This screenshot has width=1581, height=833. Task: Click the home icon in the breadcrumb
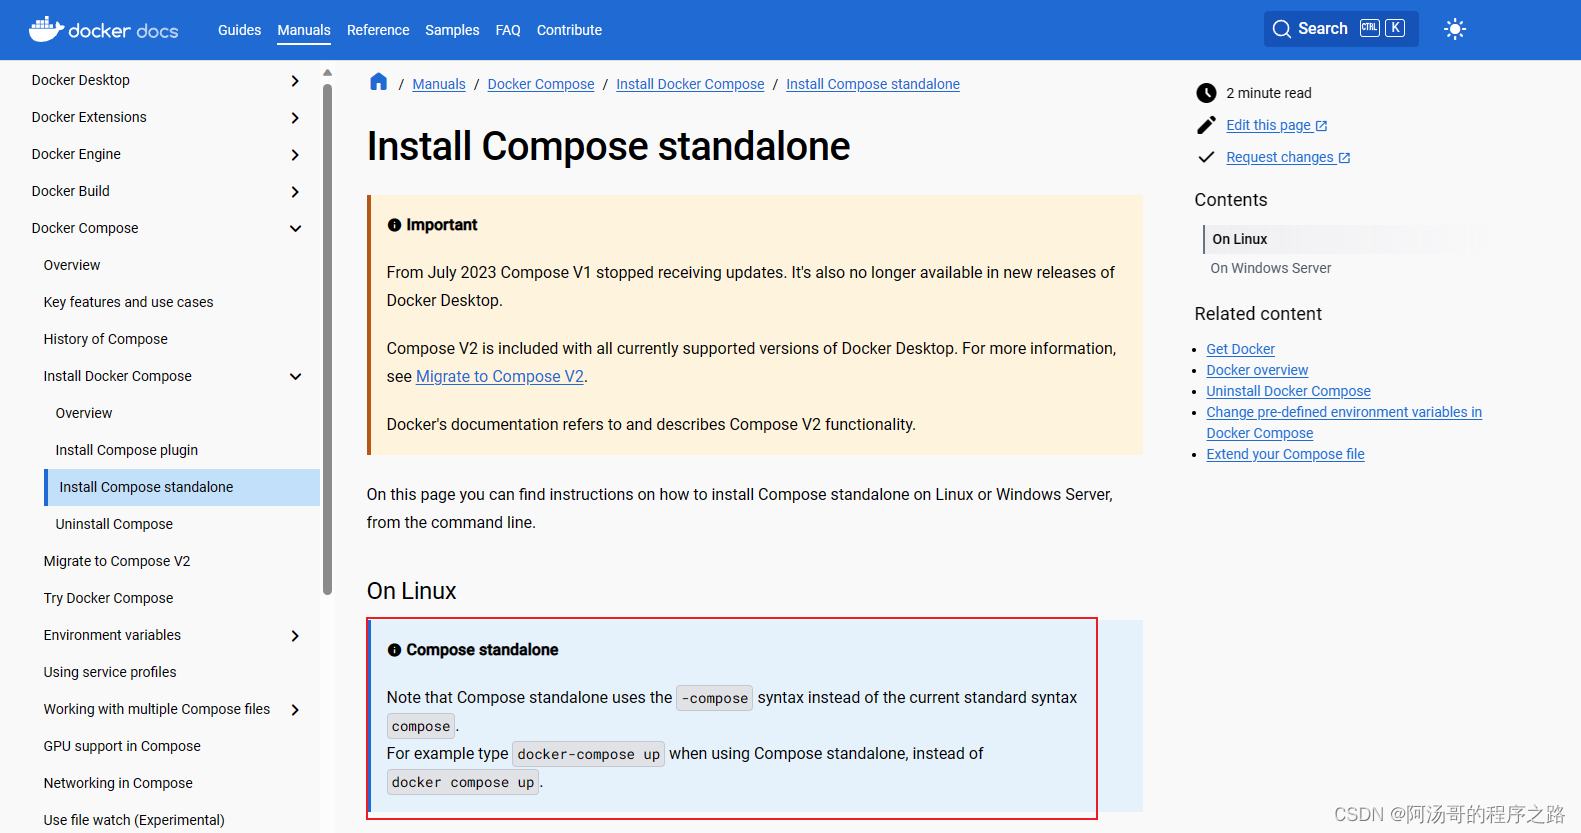[378, 82]
